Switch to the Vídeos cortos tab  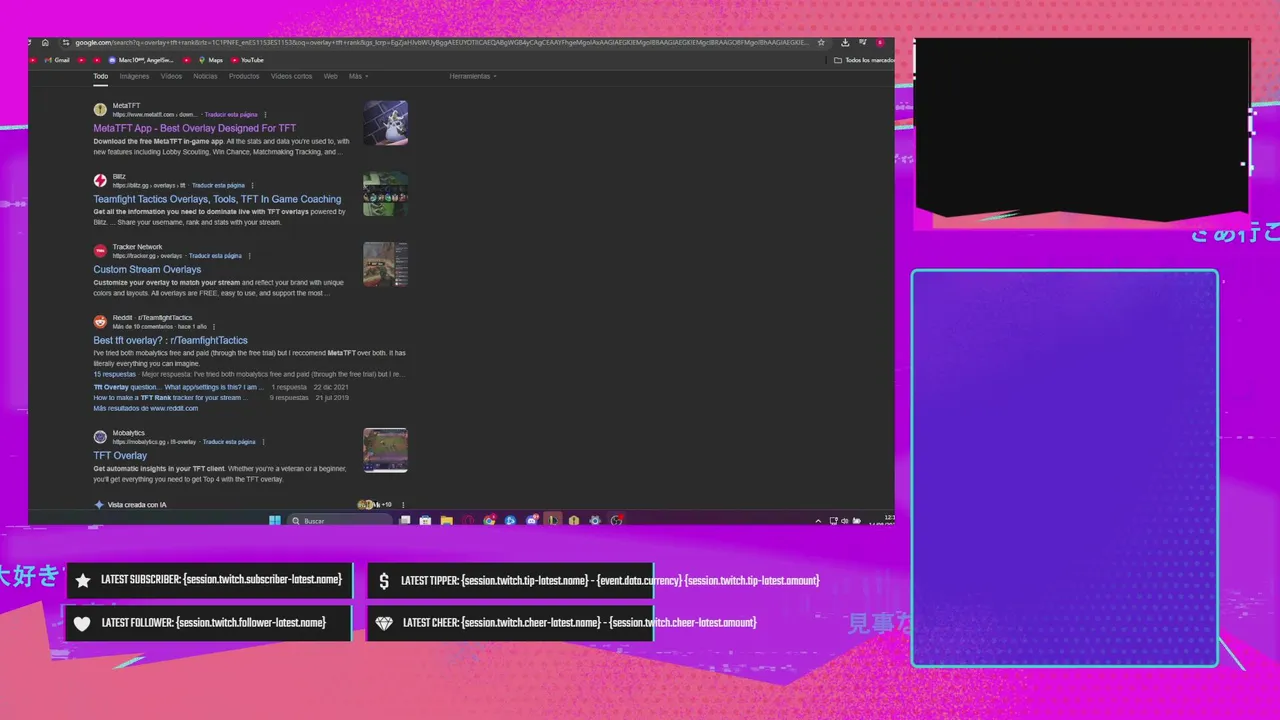coord(291,76)
